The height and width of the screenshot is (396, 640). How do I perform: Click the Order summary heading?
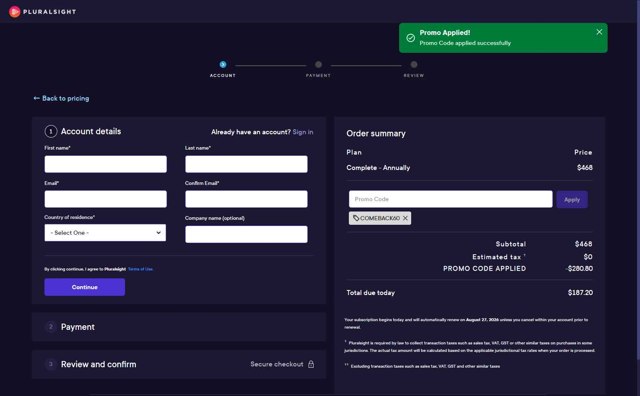coord(376,133)
